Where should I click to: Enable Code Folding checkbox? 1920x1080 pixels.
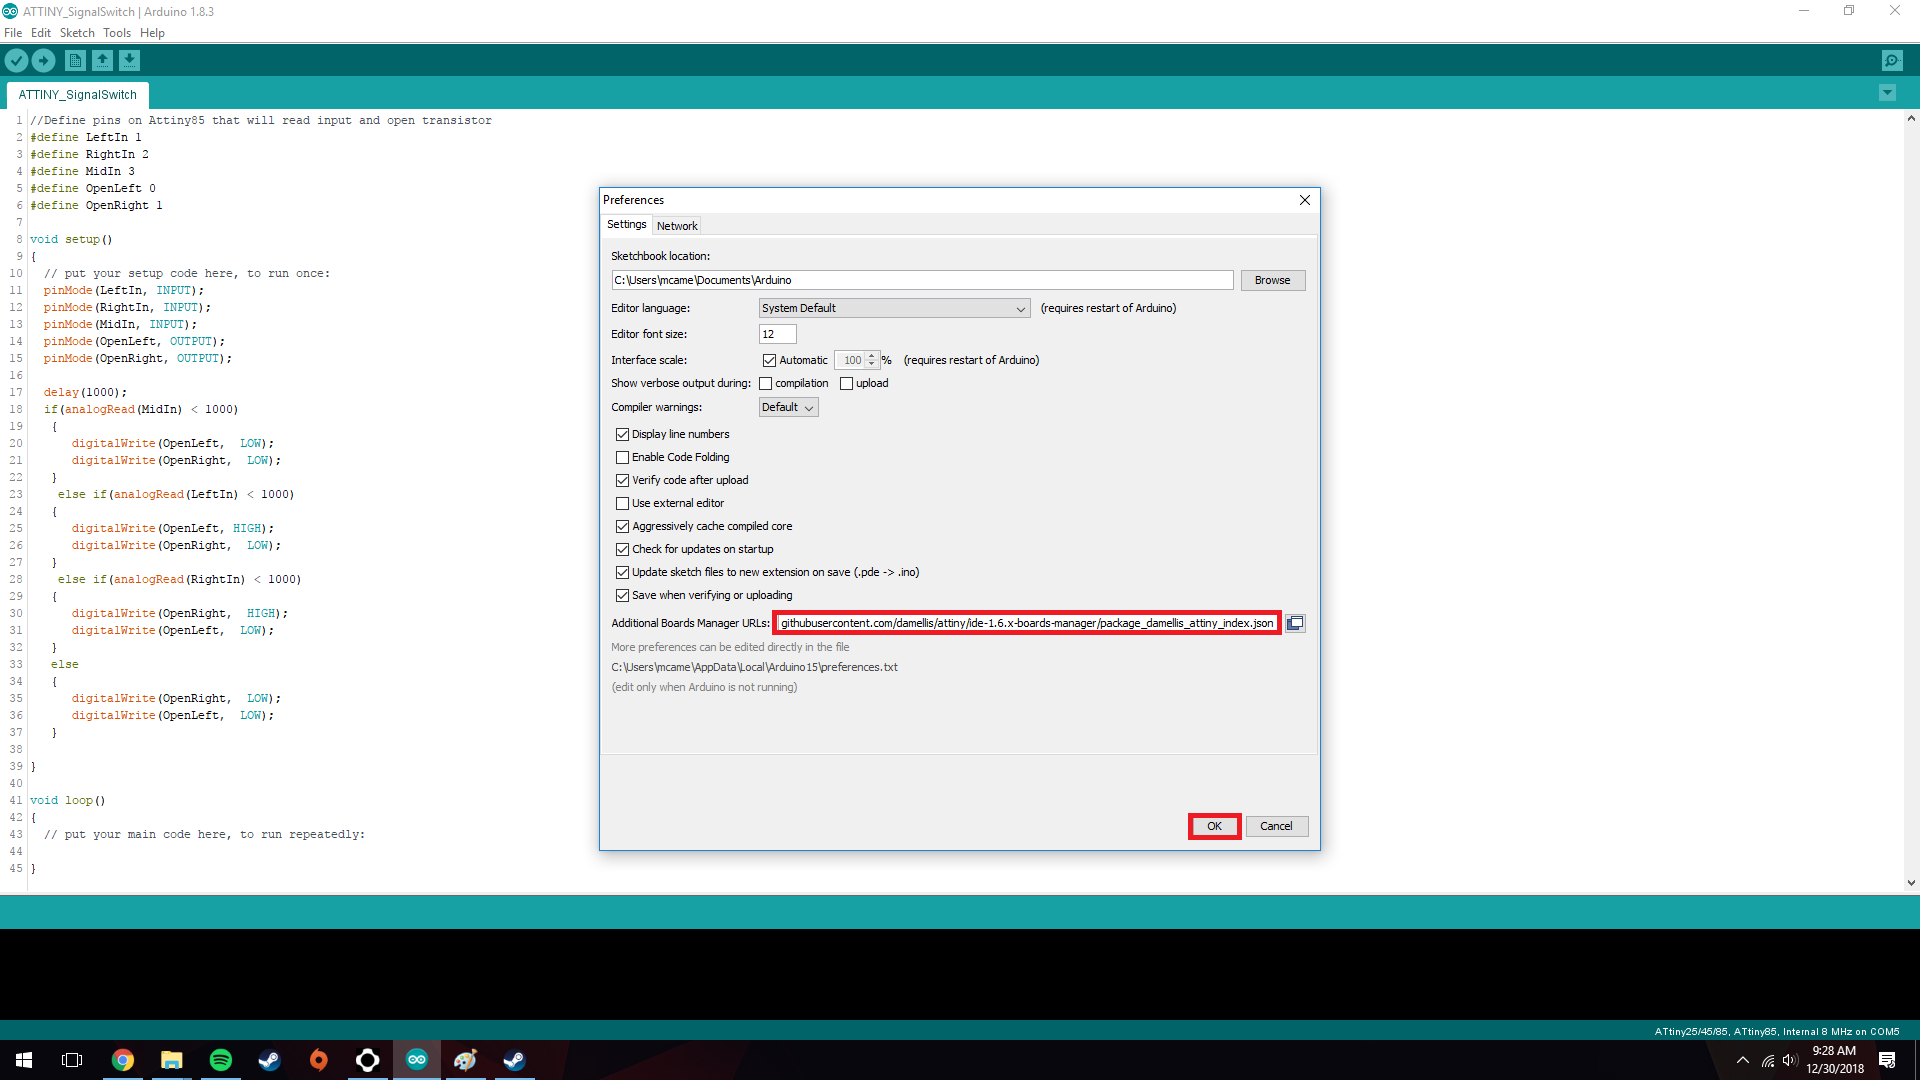tap(622, 457)
